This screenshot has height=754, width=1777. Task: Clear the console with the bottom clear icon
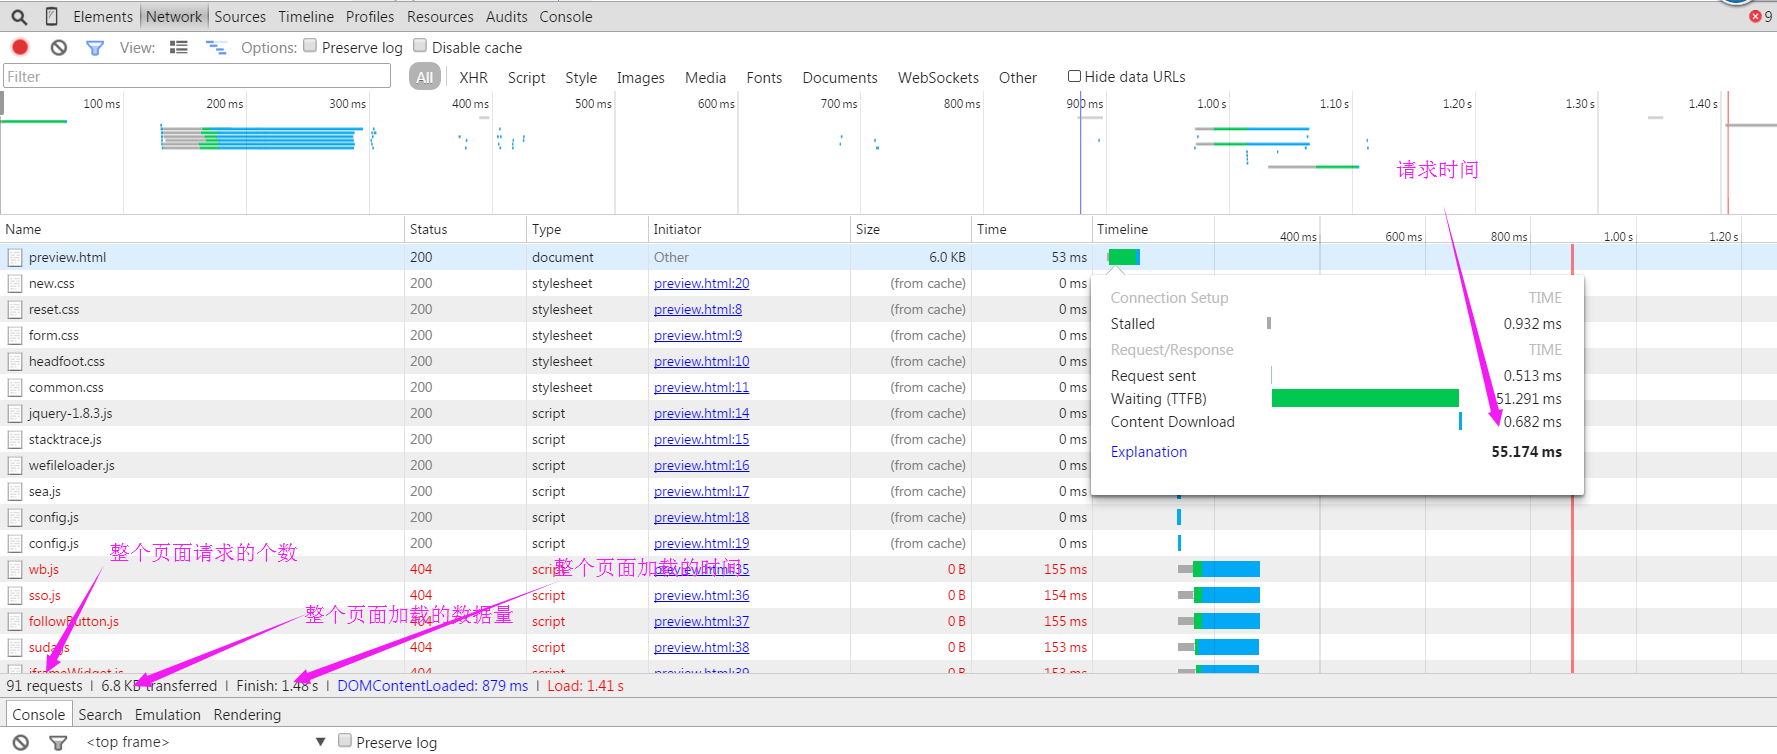[x=21, y=742]
